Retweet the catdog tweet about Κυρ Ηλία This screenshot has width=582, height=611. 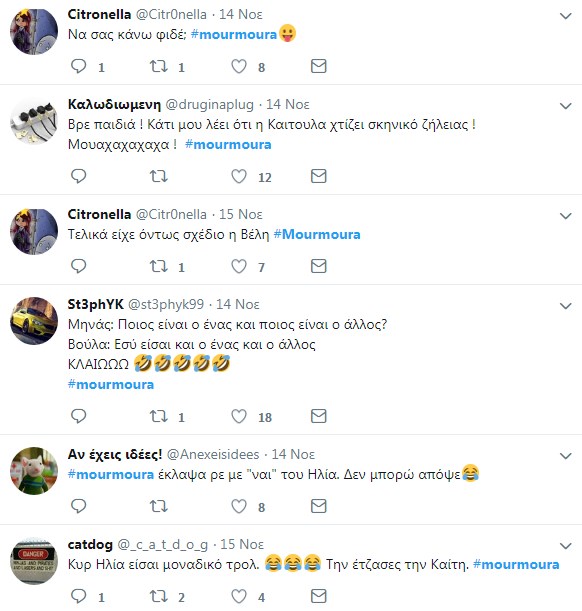pyautogui.click(x=159, y=596)
